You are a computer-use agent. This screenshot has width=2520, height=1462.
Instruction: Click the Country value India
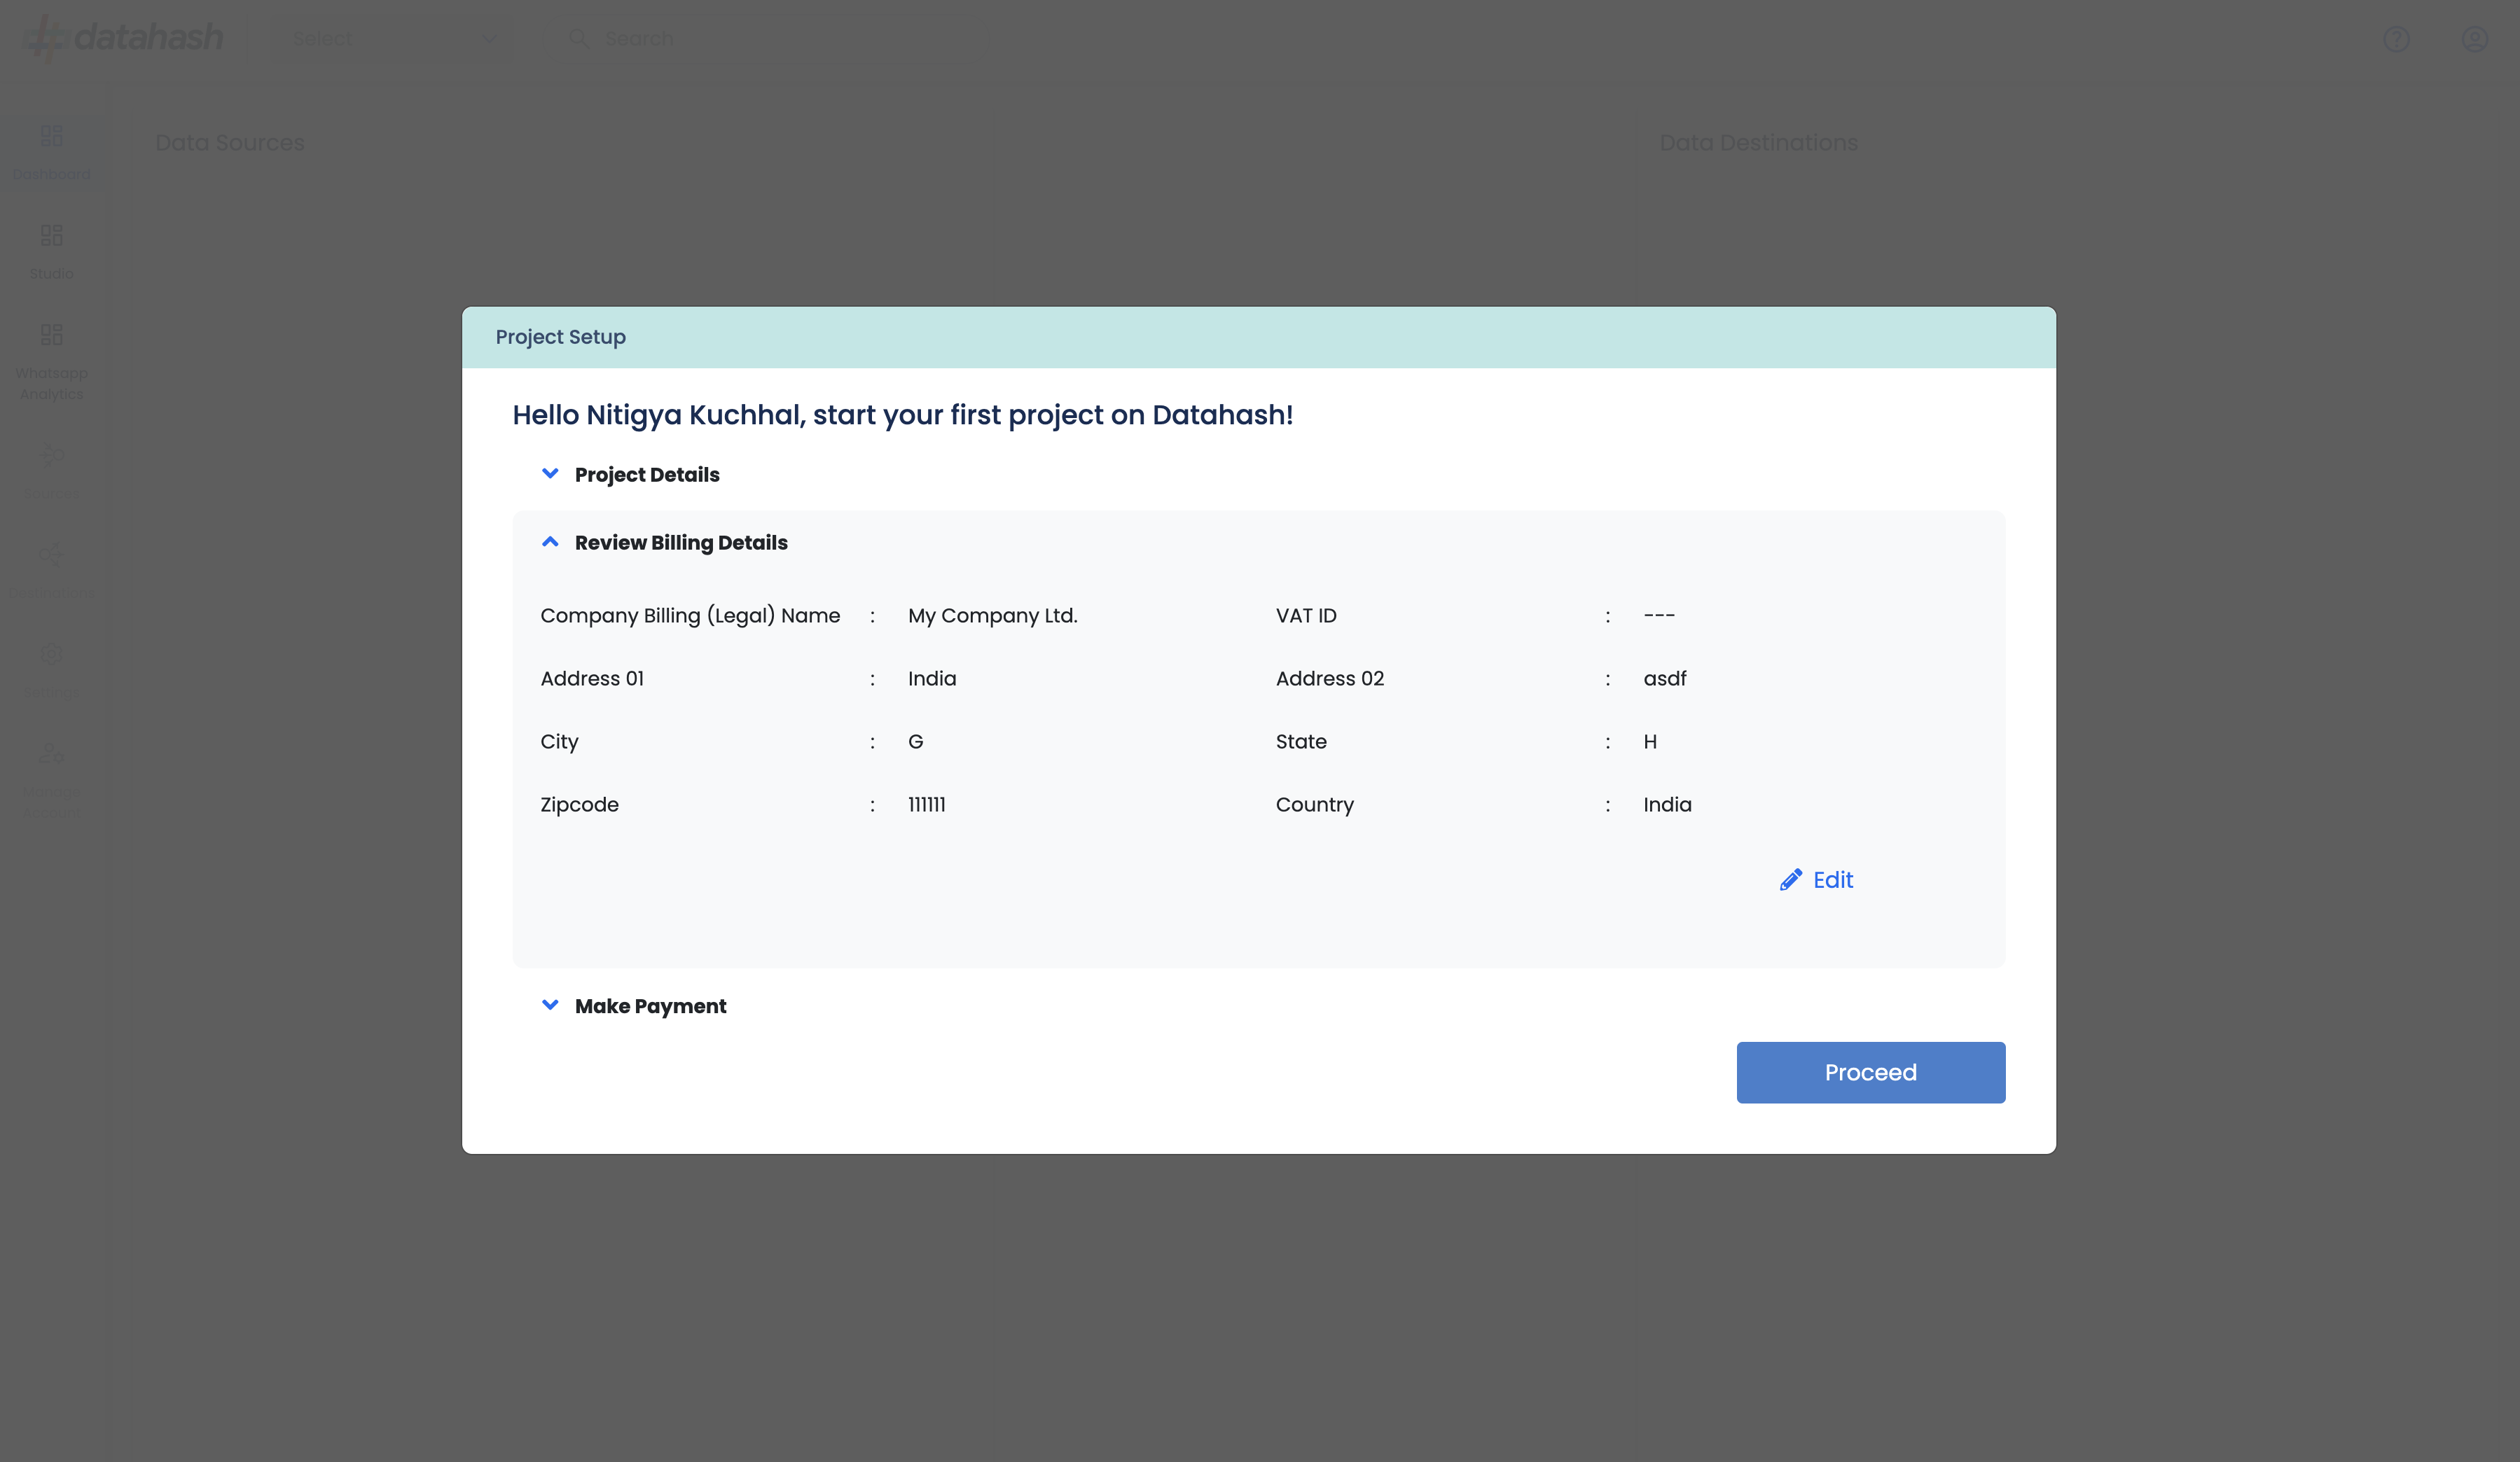[1667, 805]
